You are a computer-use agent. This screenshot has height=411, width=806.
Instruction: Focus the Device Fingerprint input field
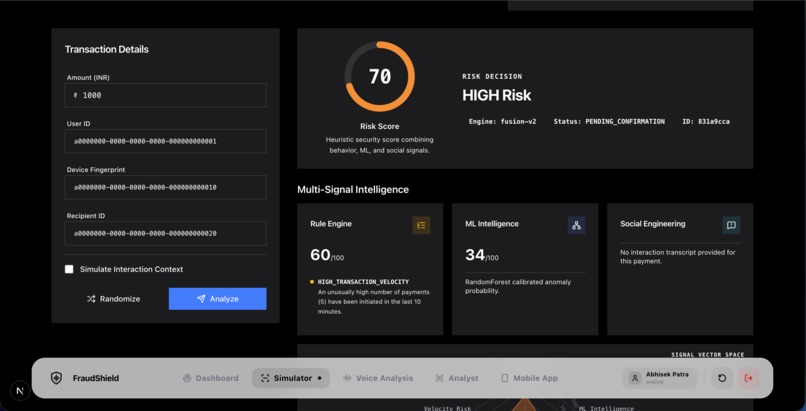[x=166, y=188]
